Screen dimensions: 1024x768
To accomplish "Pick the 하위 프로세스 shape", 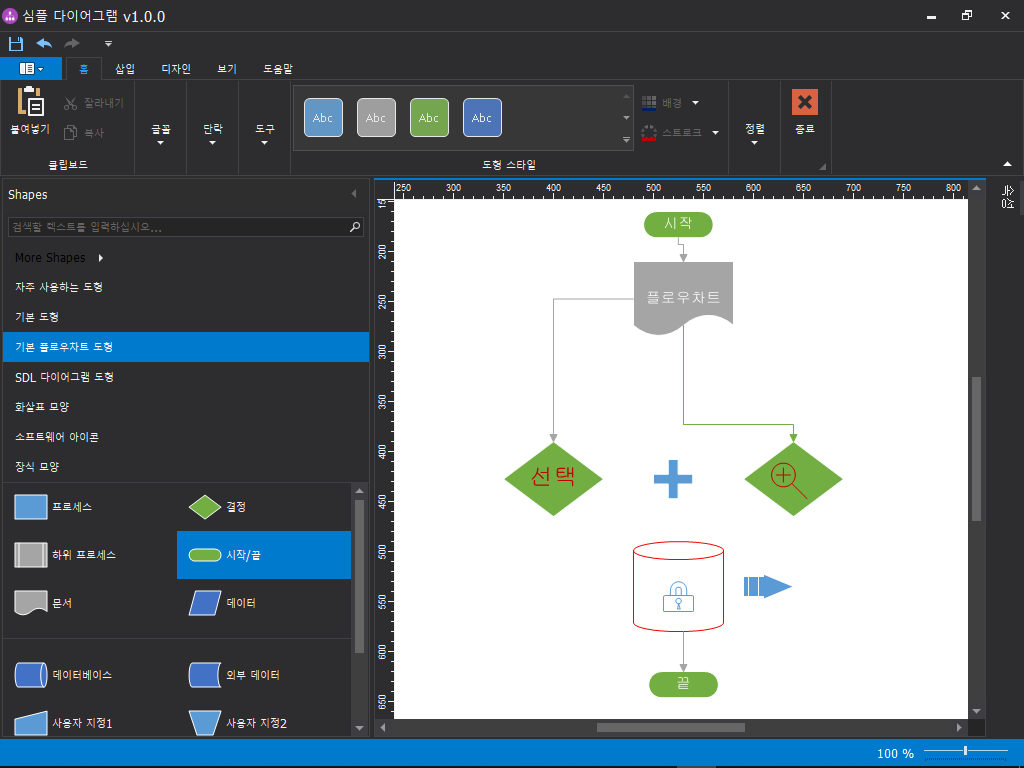I will click(89, 555).
